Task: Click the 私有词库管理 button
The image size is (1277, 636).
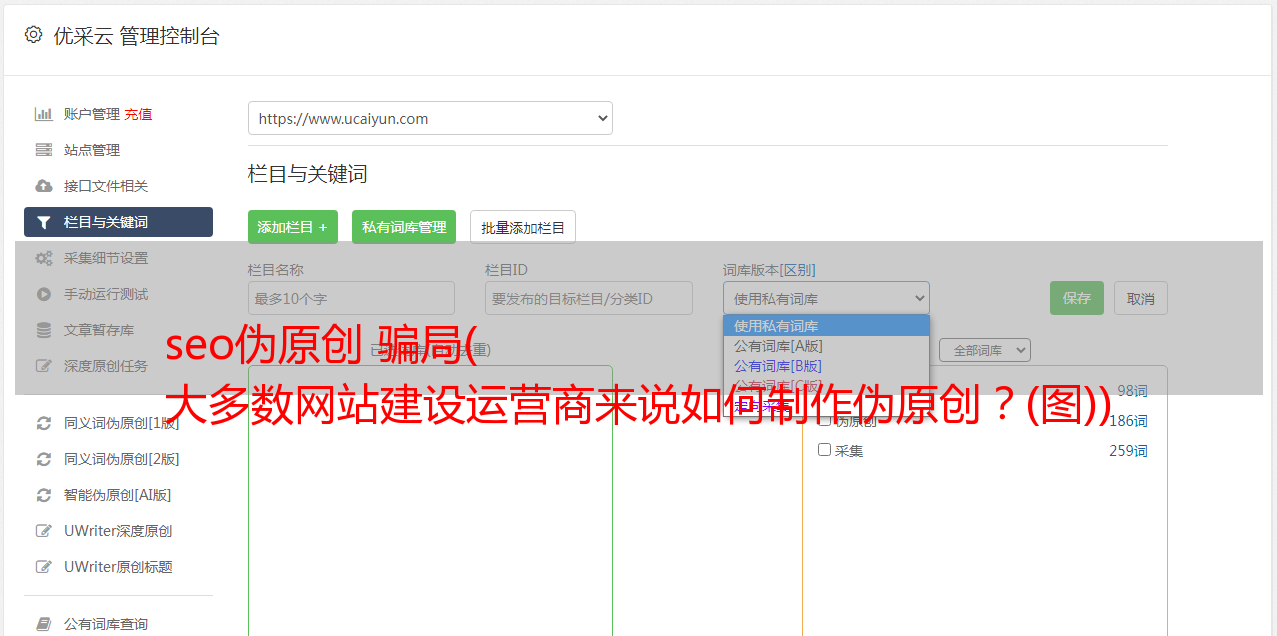Action: (x=404, y=227)
